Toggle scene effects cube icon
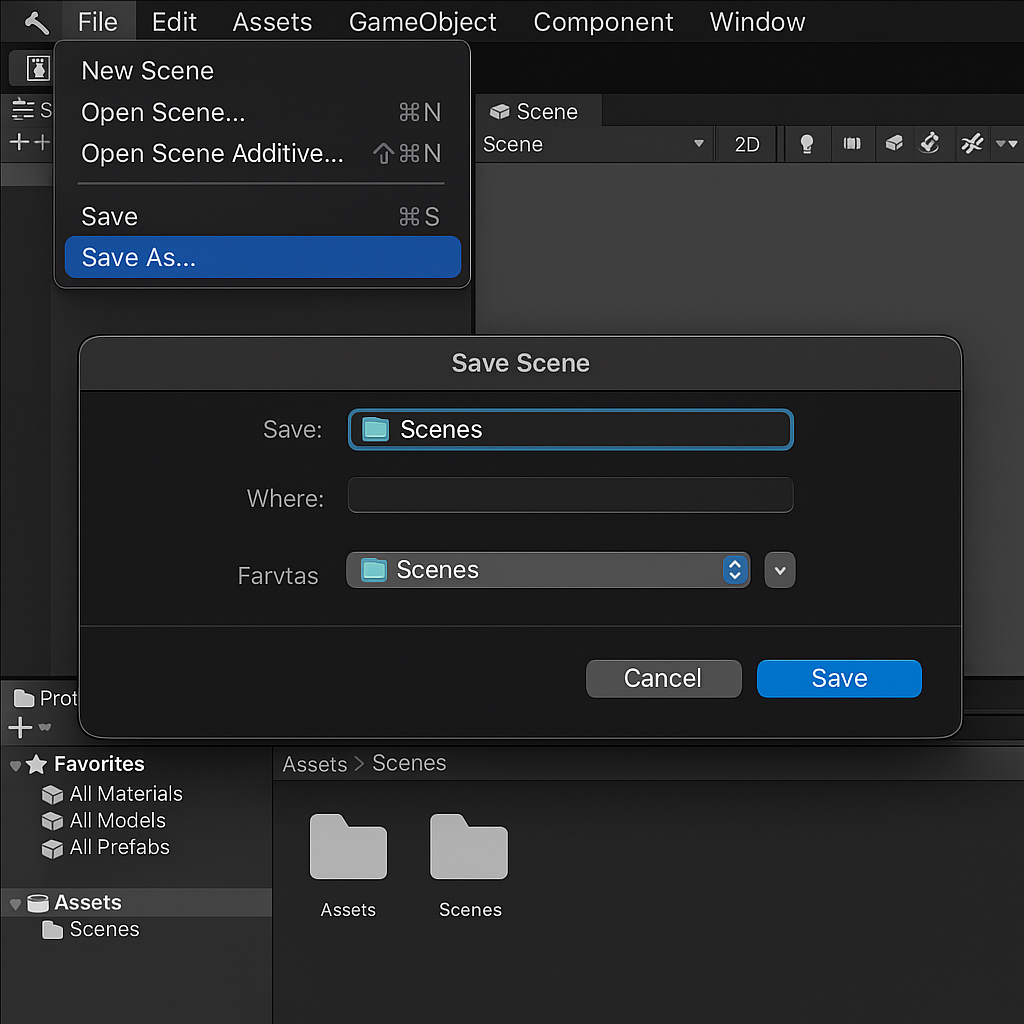Image resolution: width=1024 pixels, height=1024 pixels. pyautogui.click(x=894, y=143)
